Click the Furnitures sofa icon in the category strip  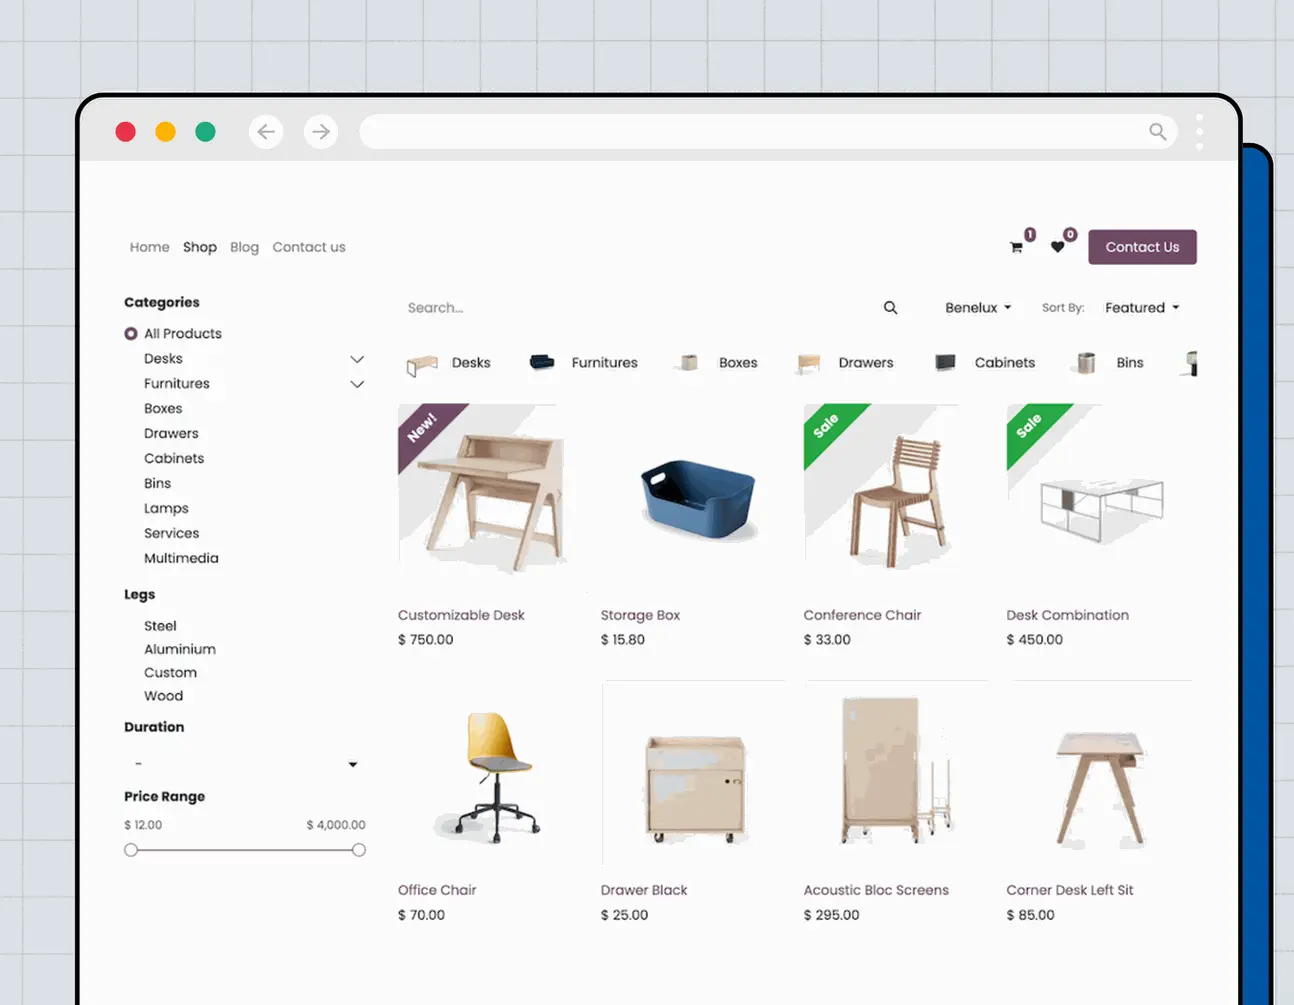coord(542,362)
